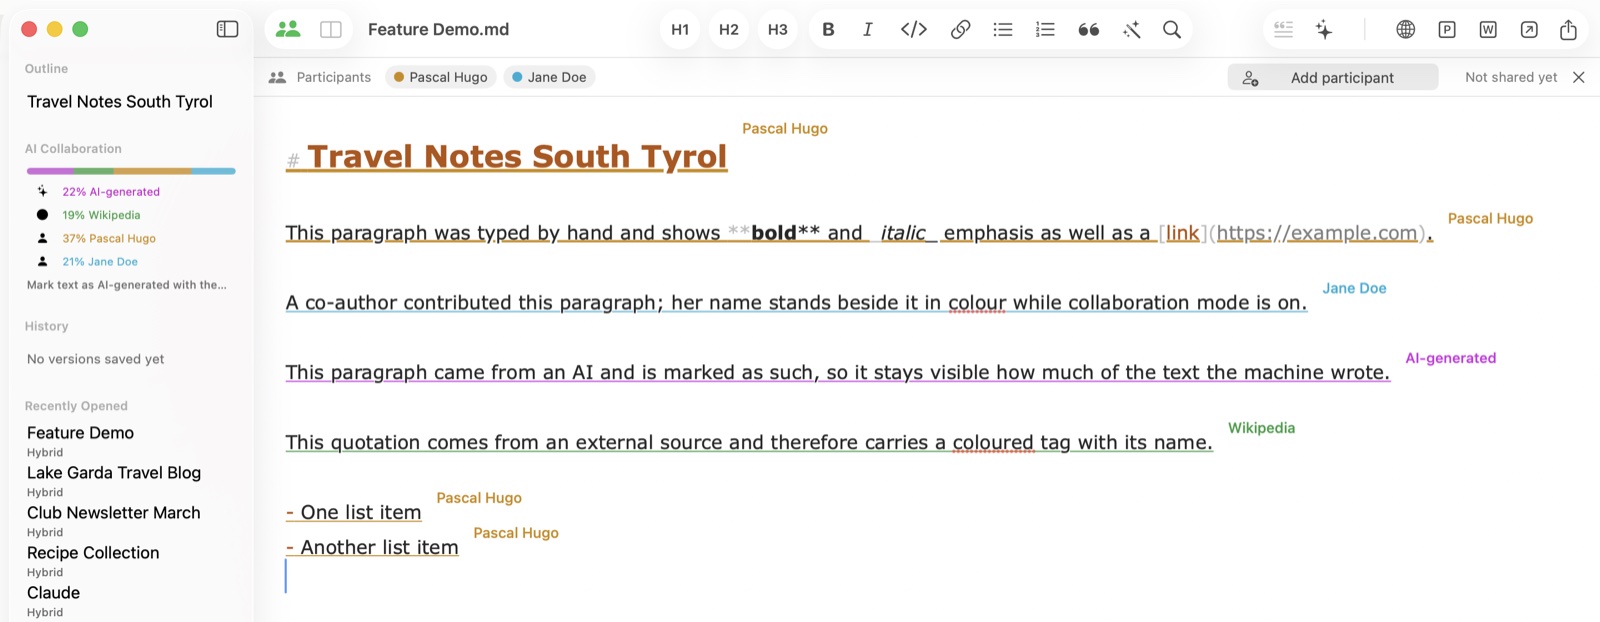Image resolution: width=1600 pixels, height=622 pixels.
Task: Export document using the W icon
Action: 1488,30
